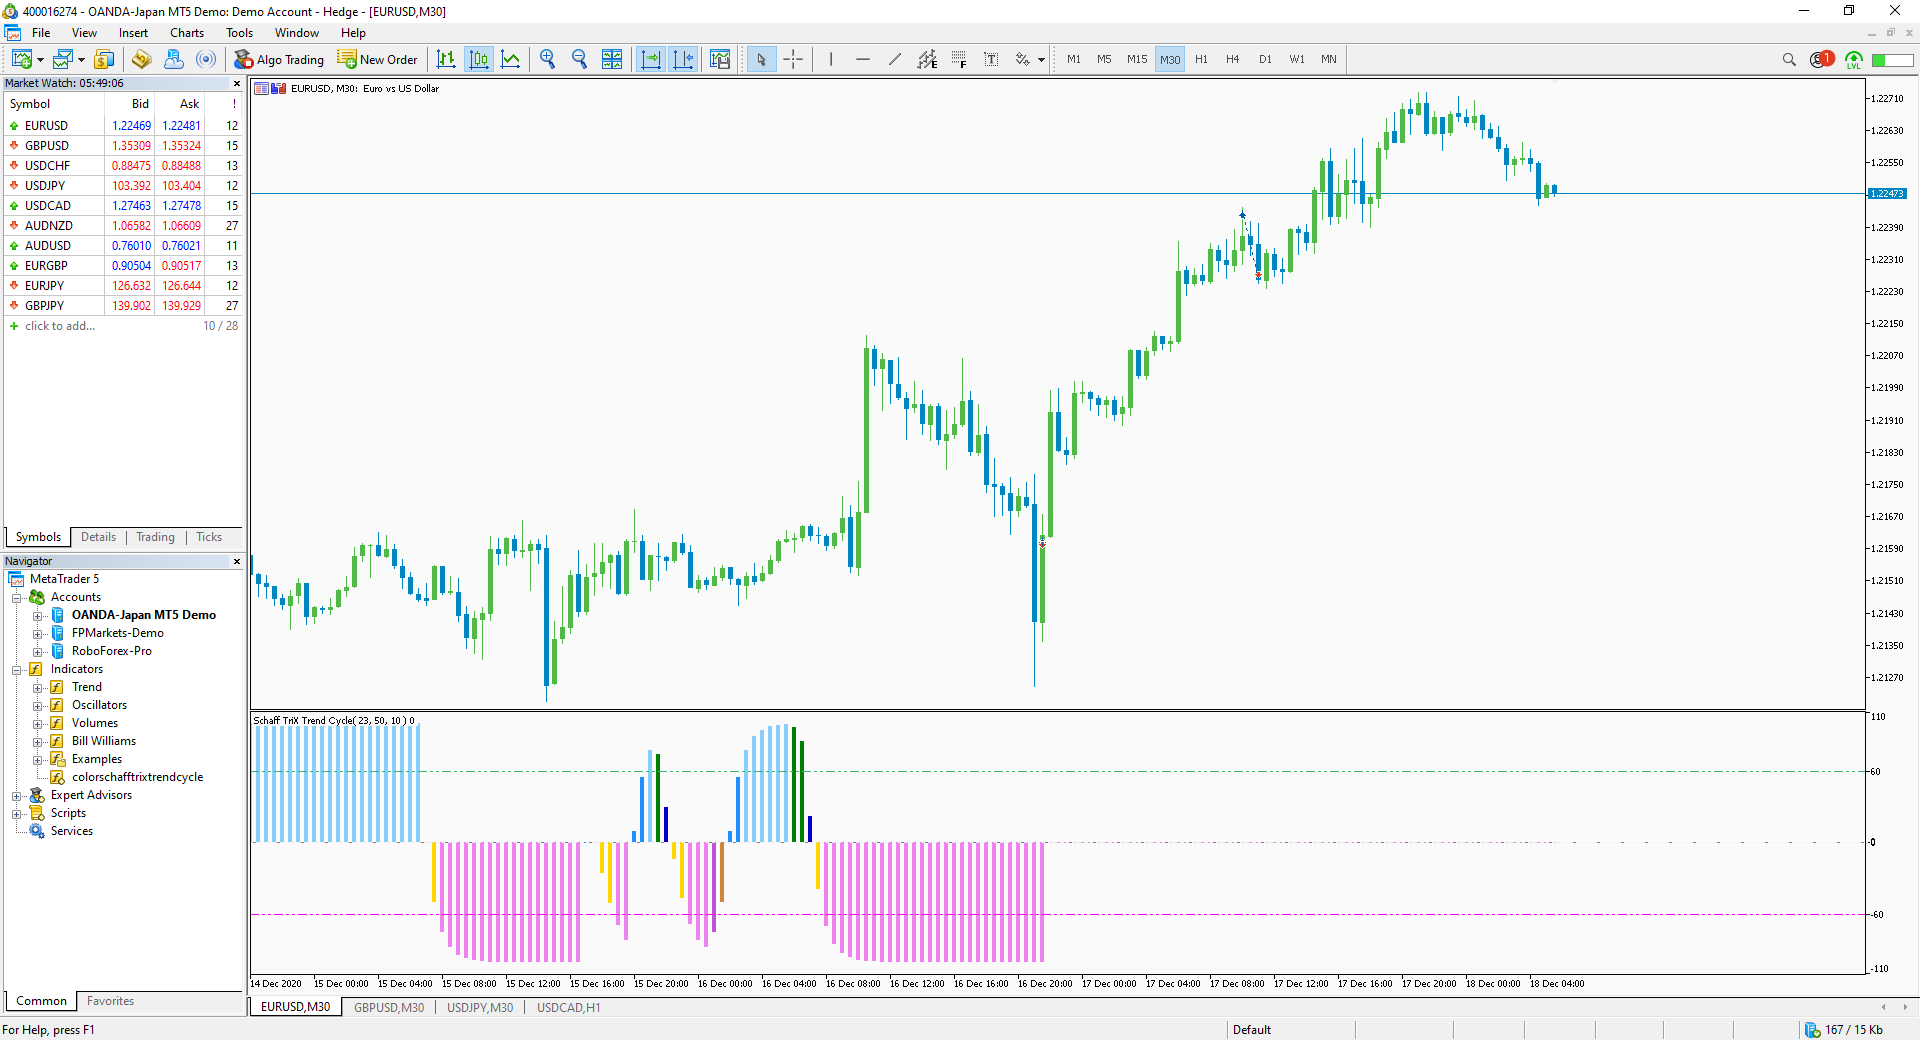The height and width of the screenshot is (1040, 1920).
Task: Zoom in on the chart
Action: (x=547, y=59)
